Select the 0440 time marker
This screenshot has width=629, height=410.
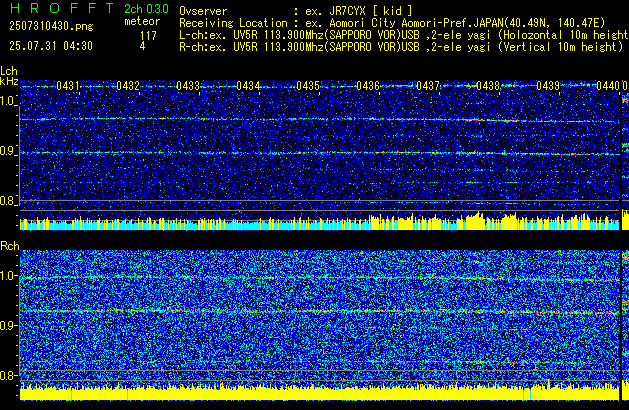click(608, 86)
